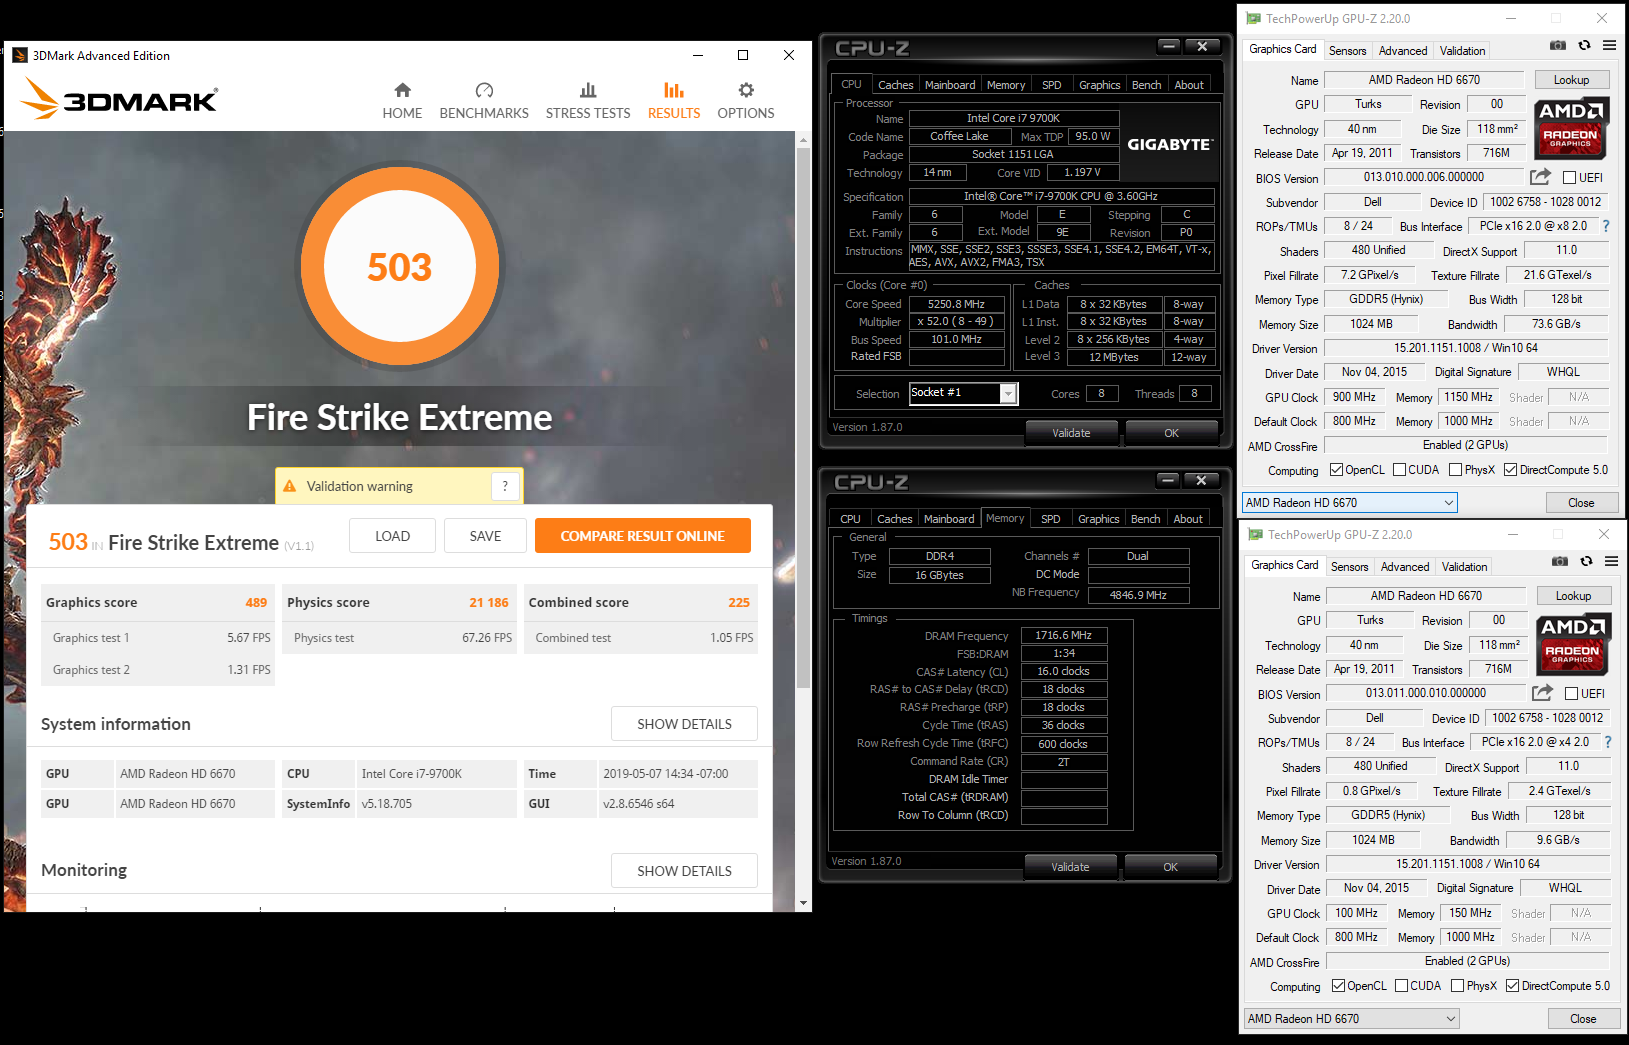The image size is (1629, 1045).
Task: Switch to Caches tab in top CPU-Z
Action: point(895,85)
